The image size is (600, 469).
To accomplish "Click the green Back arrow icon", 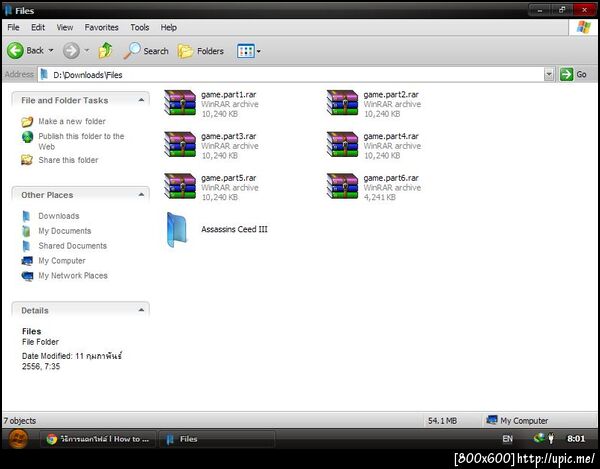I will click(x=15, y=51).
